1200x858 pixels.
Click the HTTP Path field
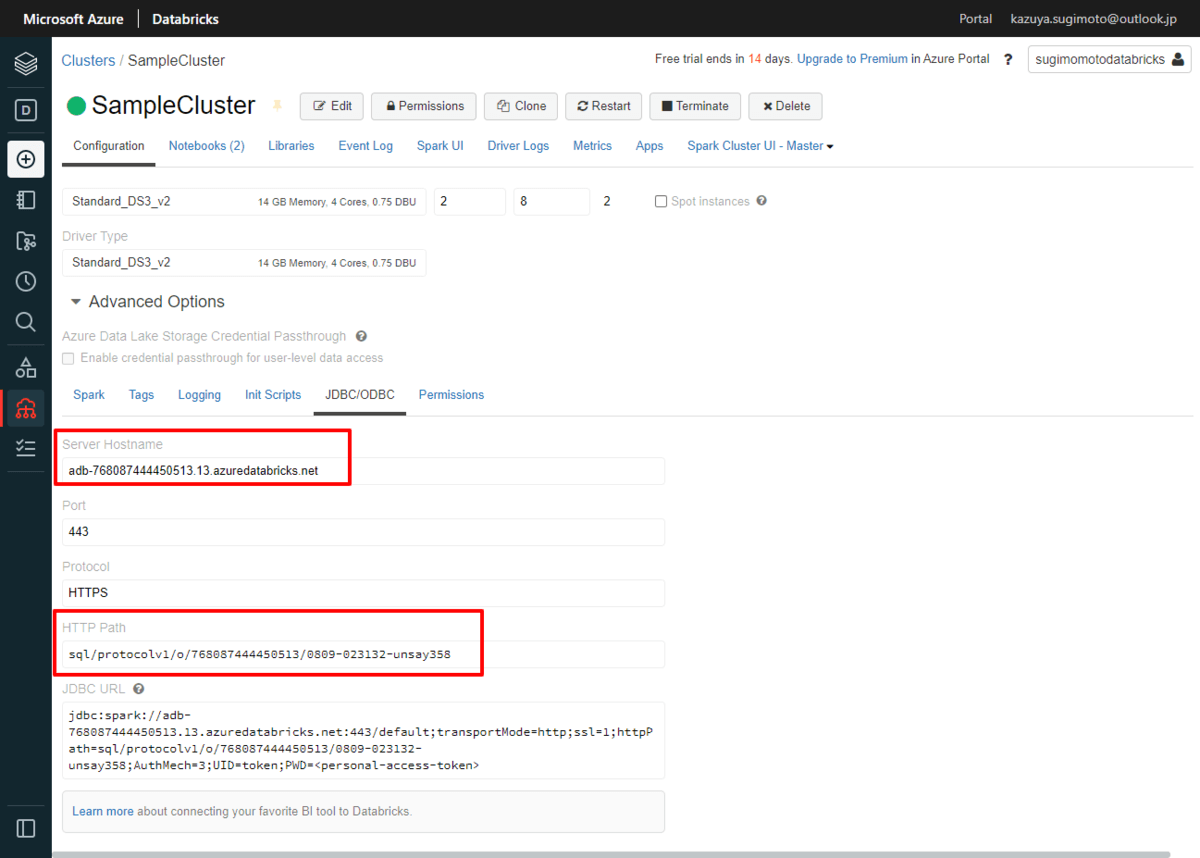(x=363, y=654)
